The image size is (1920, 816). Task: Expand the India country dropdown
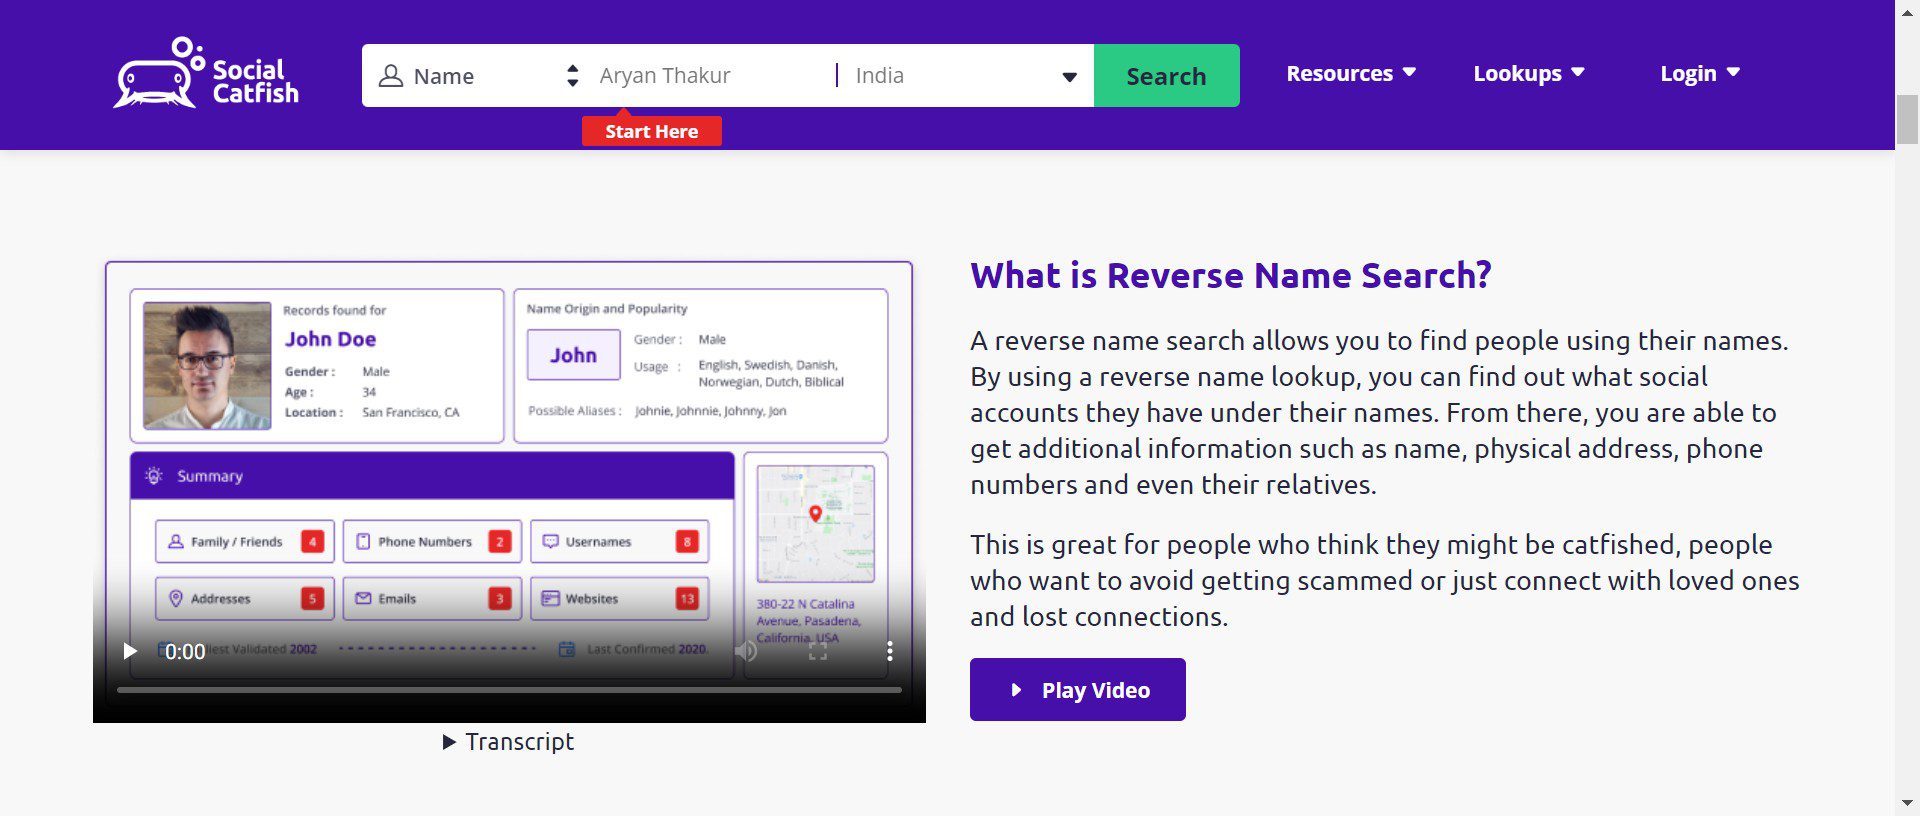click(1068, 77)
